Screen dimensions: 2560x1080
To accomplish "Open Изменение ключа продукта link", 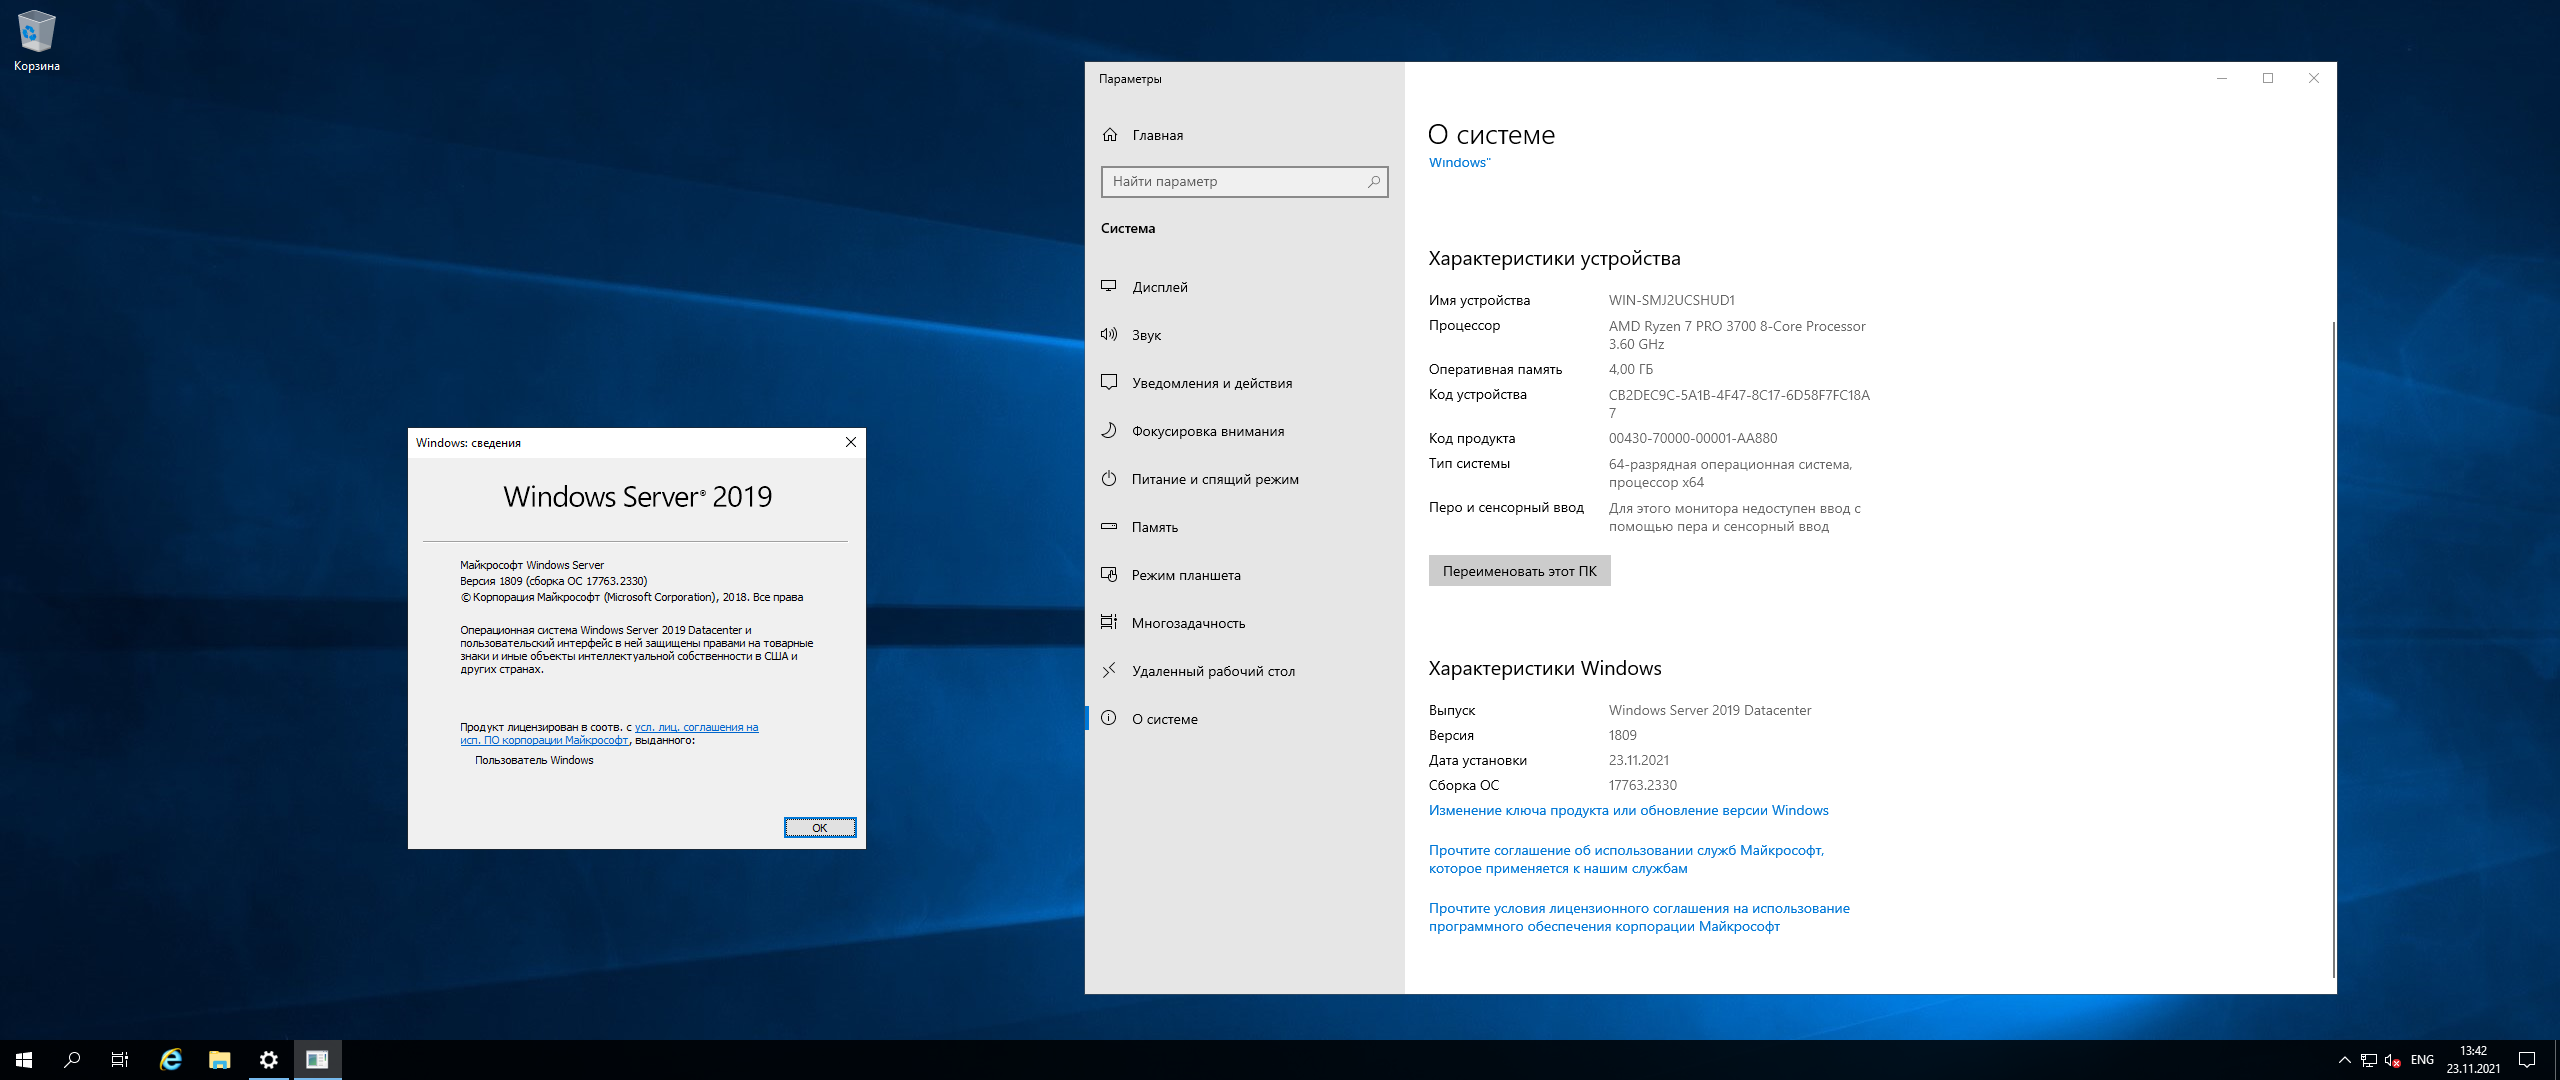I will point(1628,811).
